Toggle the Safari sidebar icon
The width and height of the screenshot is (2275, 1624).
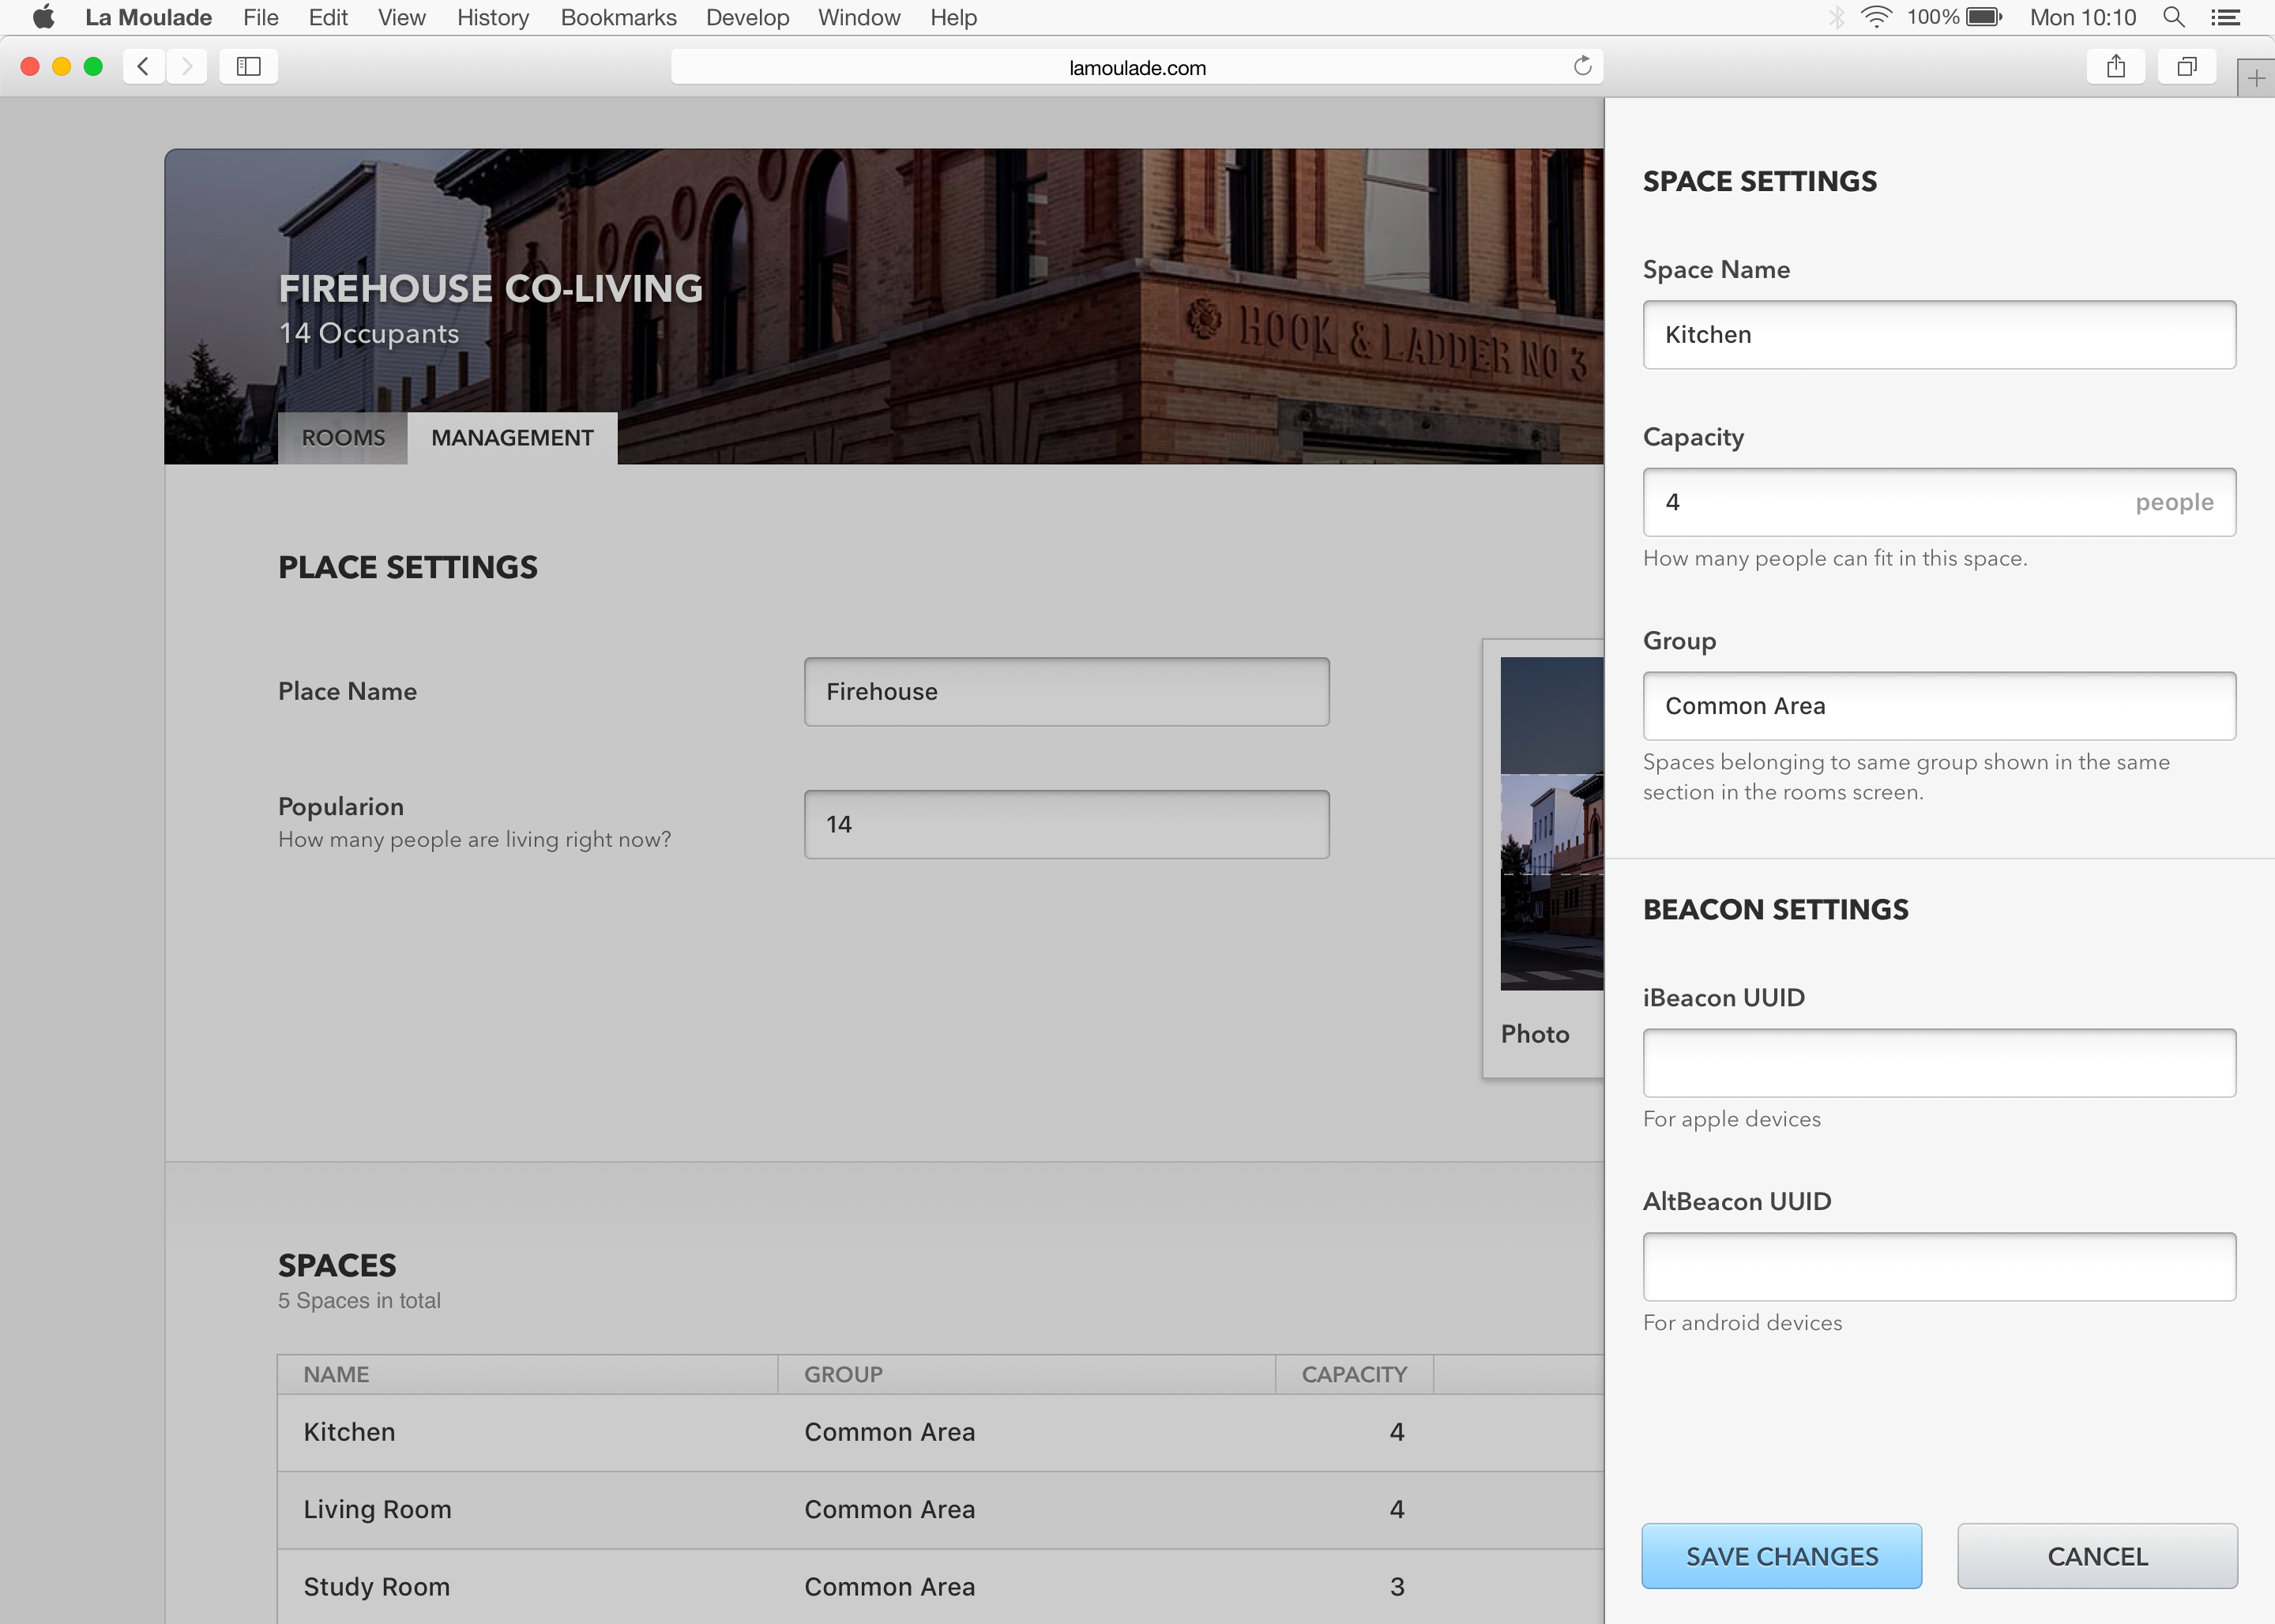click(x=248, y=67)
